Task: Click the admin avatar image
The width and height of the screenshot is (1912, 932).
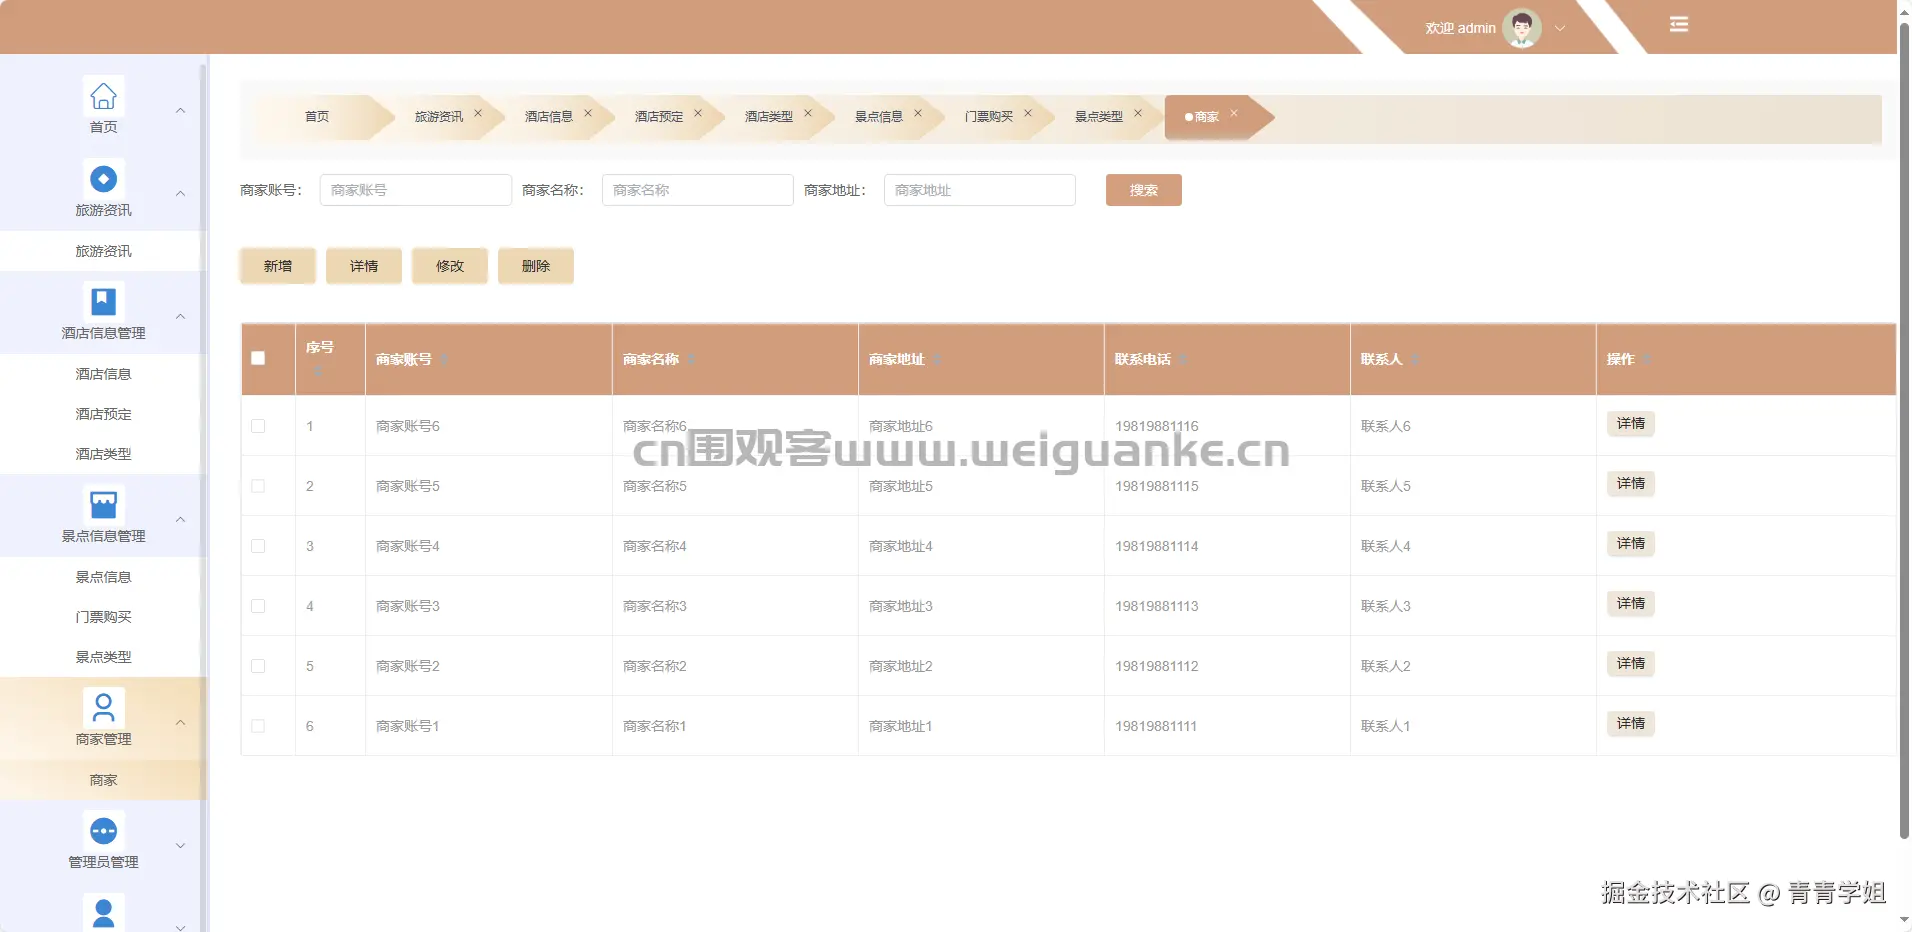Action: point(1519,27)
